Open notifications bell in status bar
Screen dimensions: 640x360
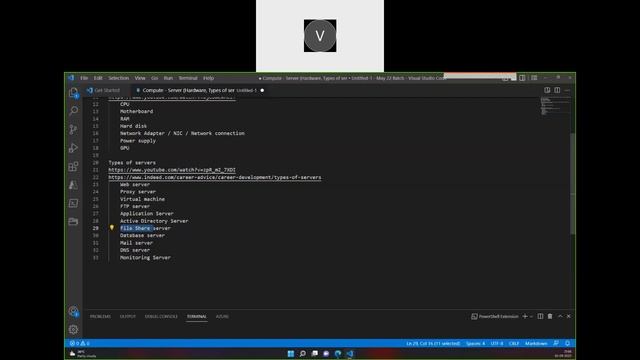pyautogui.click(x=567, y=343)
